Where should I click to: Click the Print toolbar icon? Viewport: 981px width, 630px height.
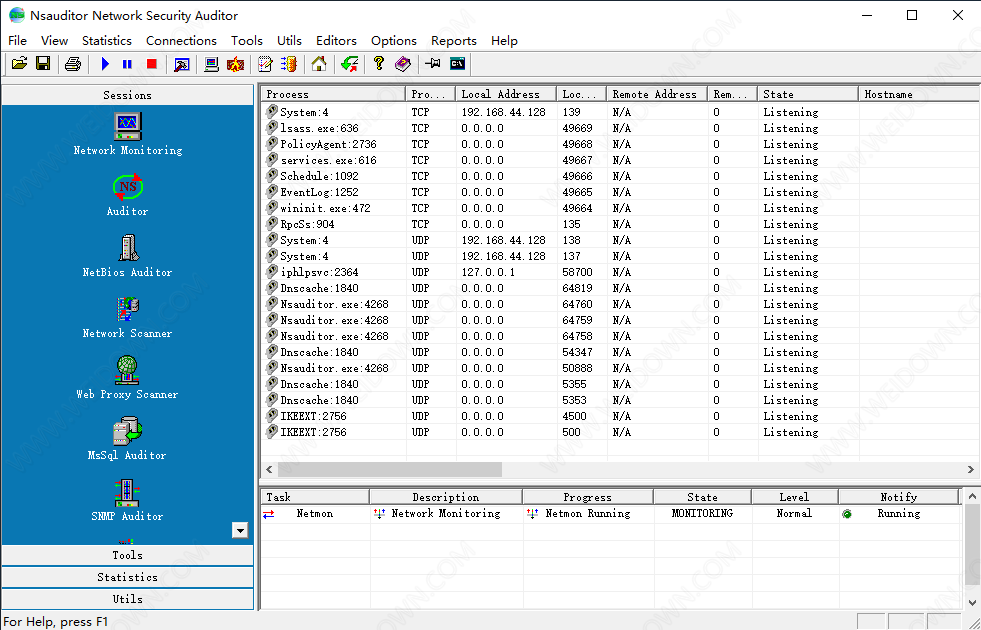(73, 64)
